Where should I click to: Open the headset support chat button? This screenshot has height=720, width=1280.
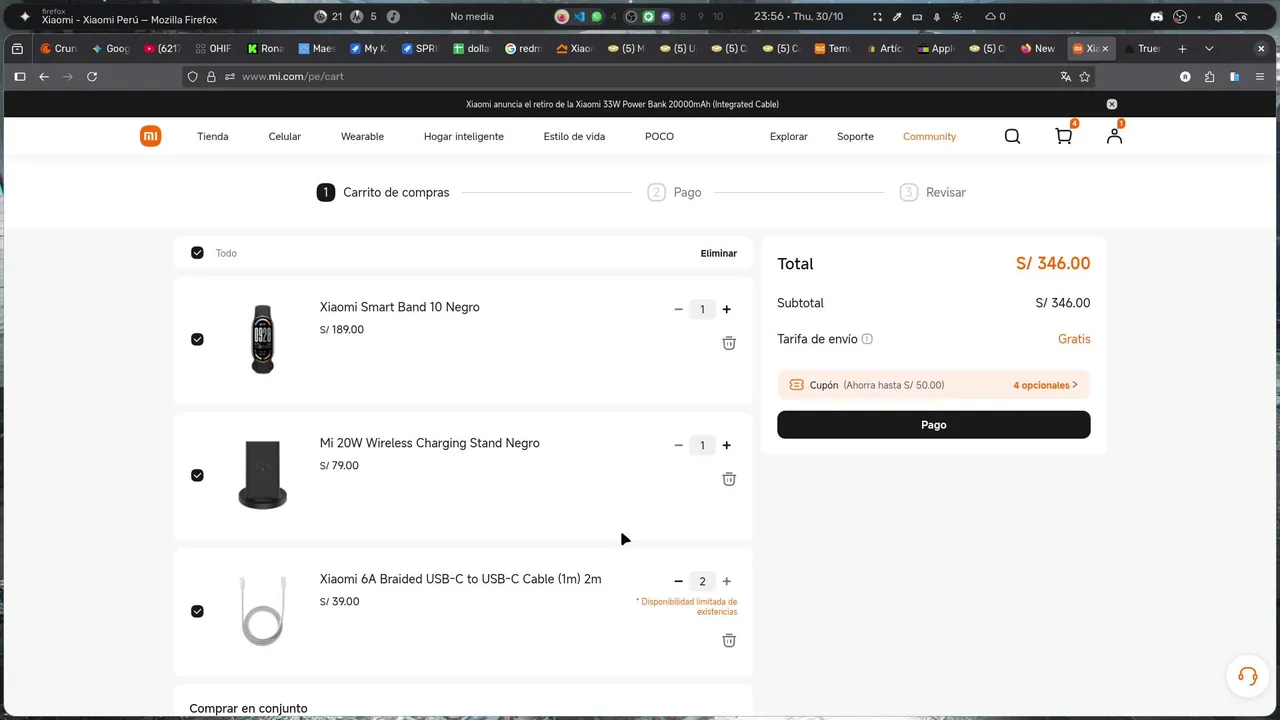(1247, 676)
